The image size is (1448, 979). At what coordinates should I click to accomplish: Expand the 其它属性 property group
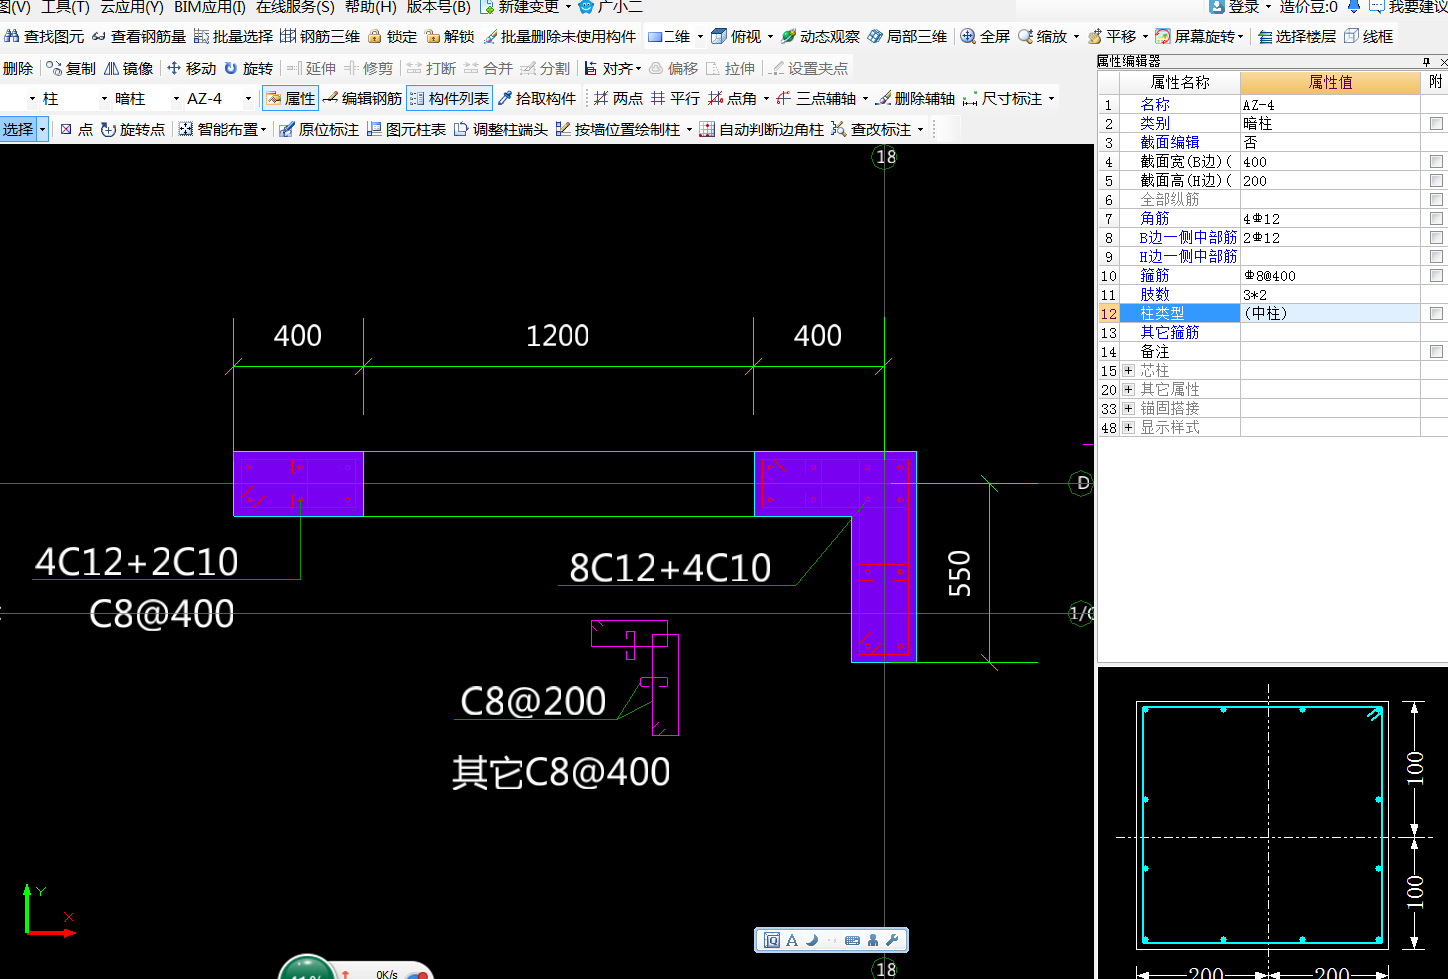[1128, 389]
